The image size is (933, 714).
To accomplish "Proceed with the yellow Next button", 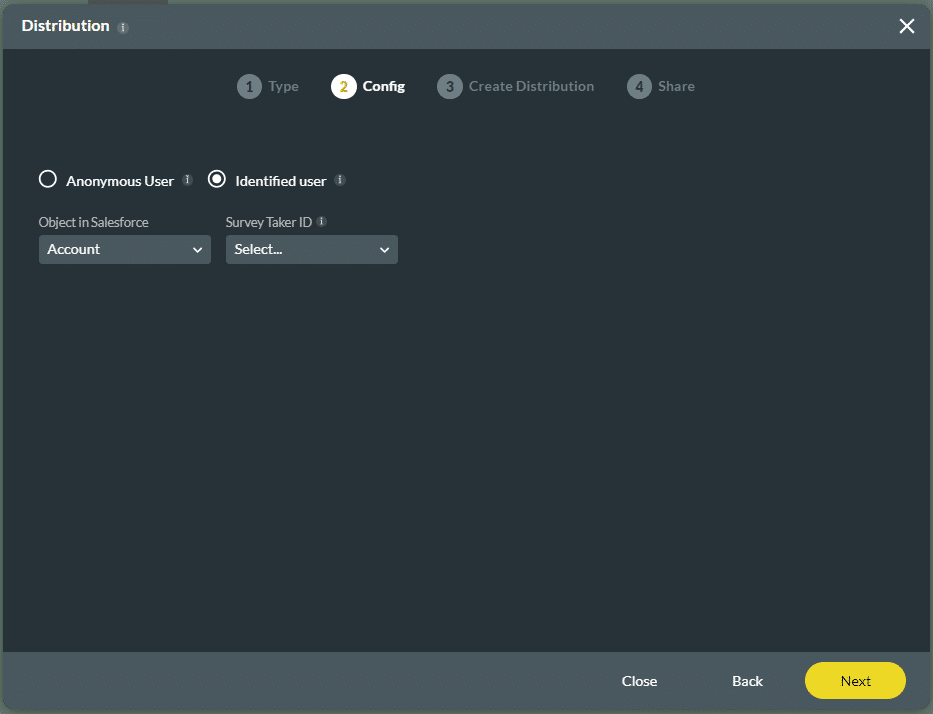I will click(x=855, y=681).
